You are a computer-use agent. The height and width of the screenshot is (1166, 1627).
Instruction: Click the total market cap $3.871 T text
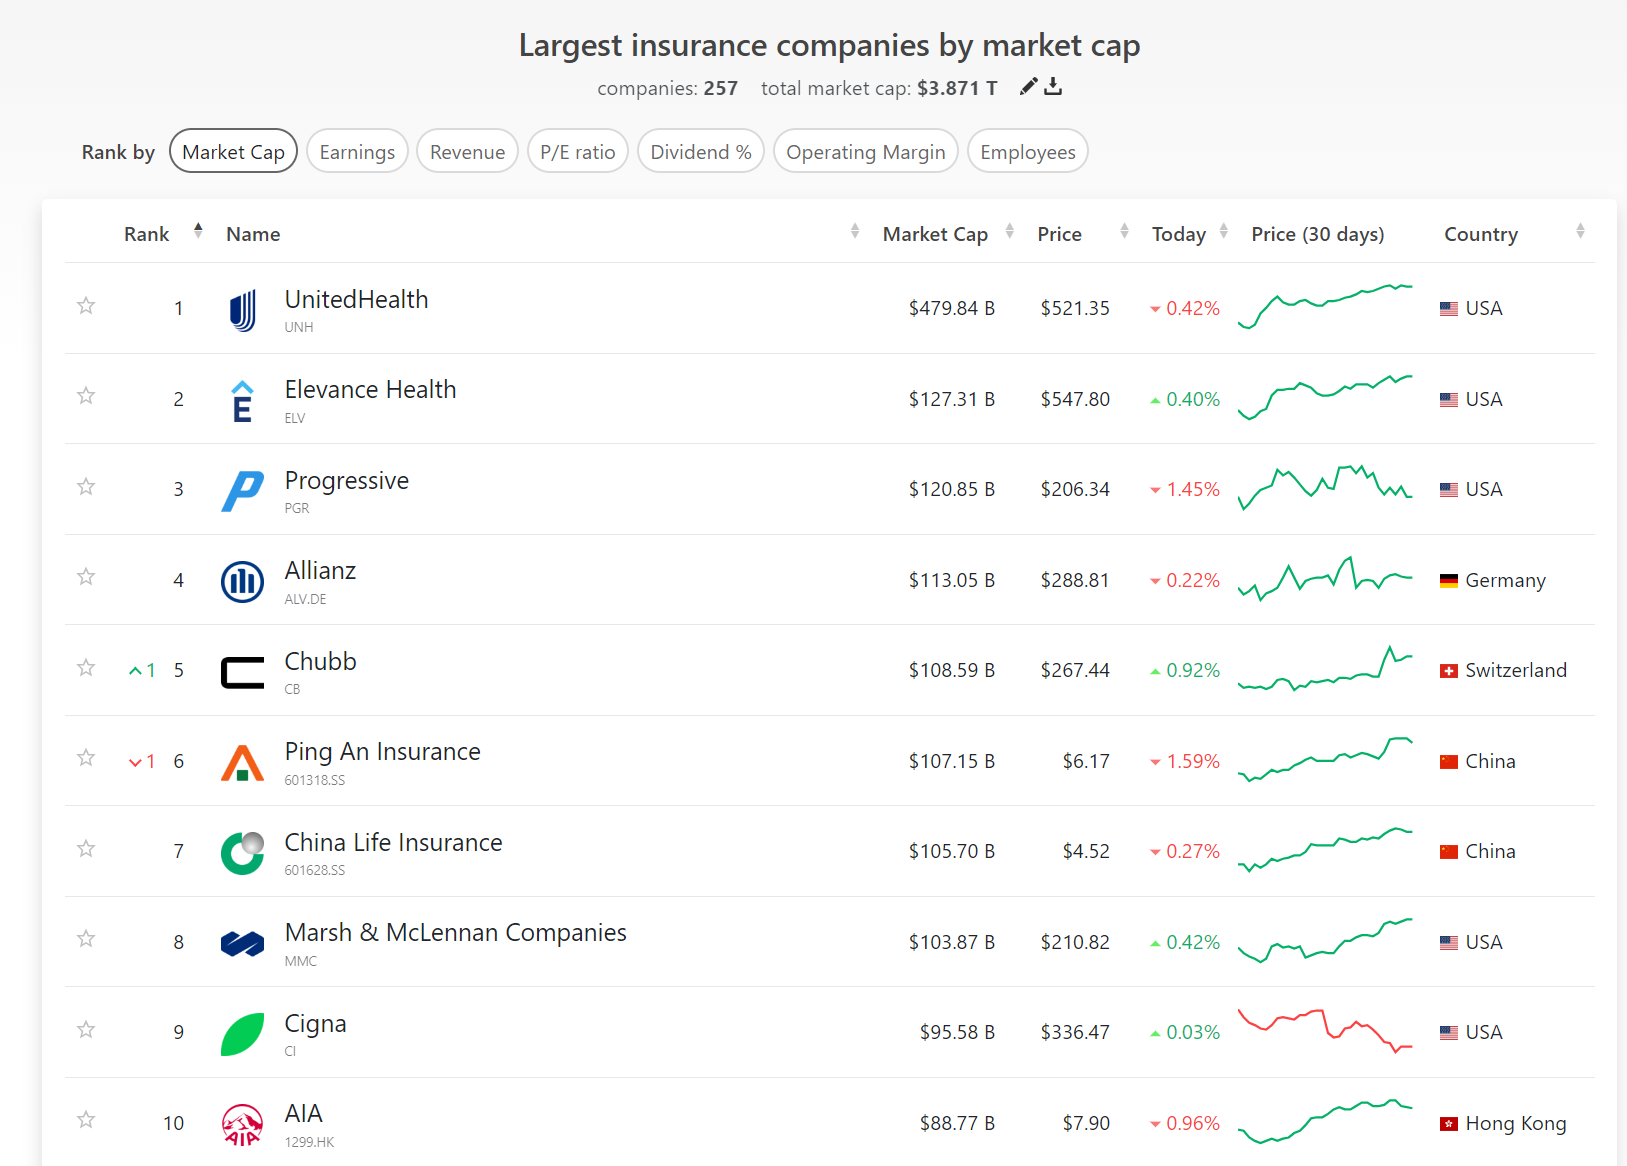[957, 88]
